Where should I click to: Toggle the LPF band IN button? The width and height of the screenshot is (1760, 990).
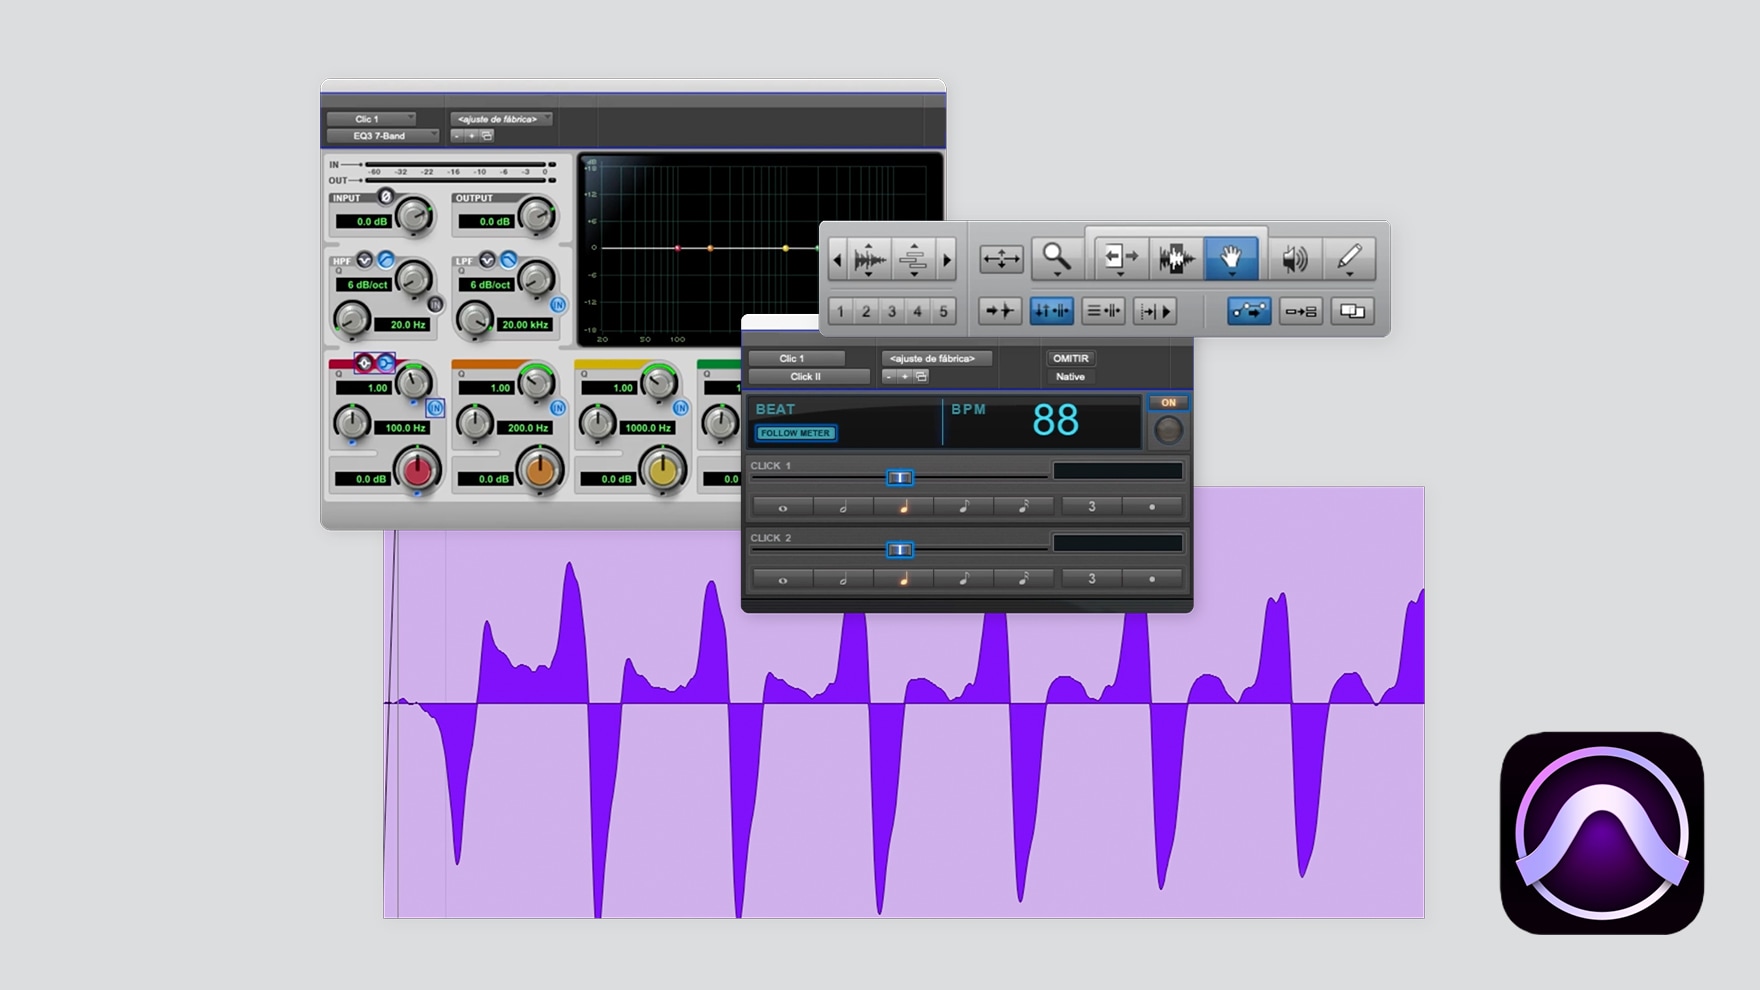click(x=558, y=304)
